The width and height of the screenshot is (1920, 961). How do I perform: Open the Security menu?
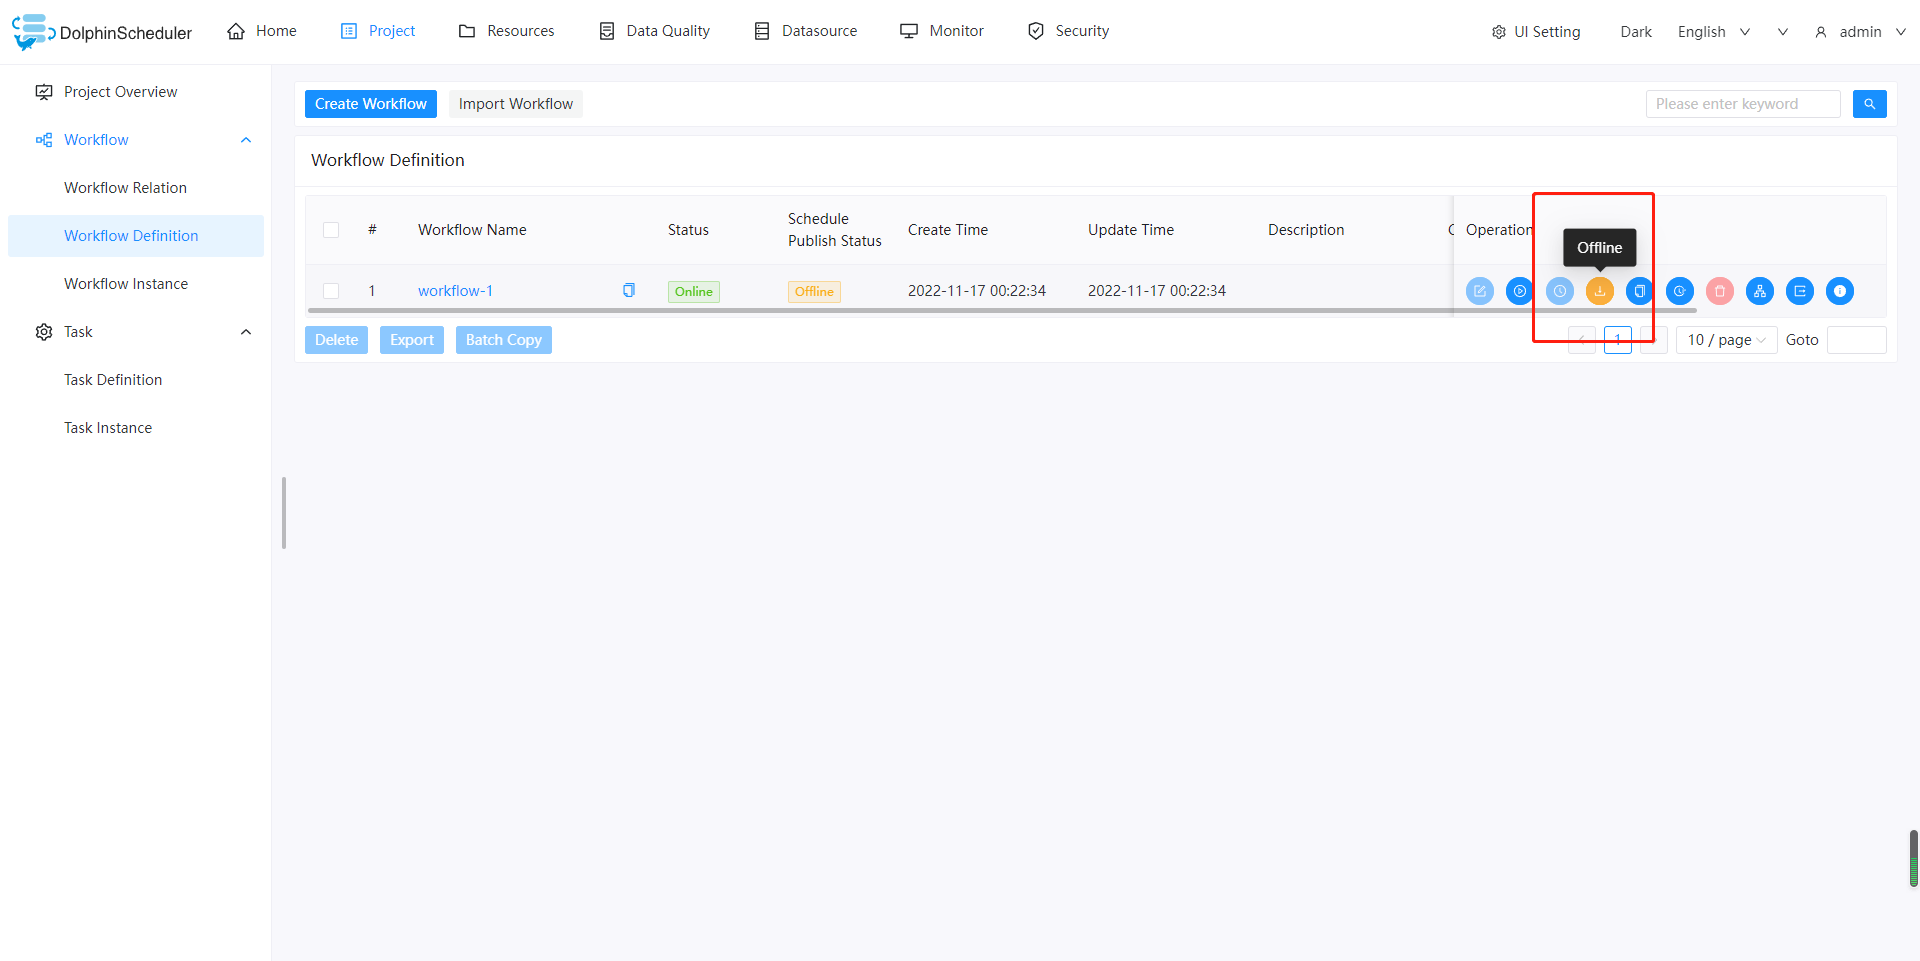pyautogui.click(x=1068, y=31)
